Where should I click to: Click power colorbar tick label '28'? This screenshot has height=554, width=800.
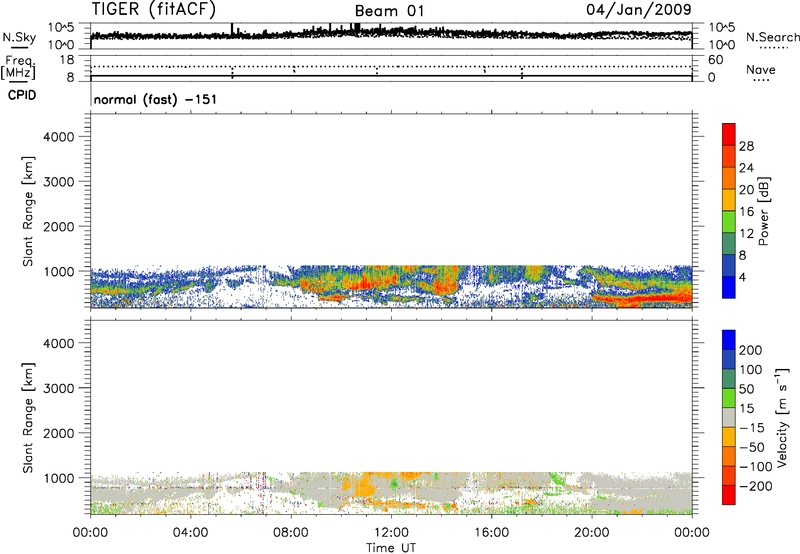746,146
